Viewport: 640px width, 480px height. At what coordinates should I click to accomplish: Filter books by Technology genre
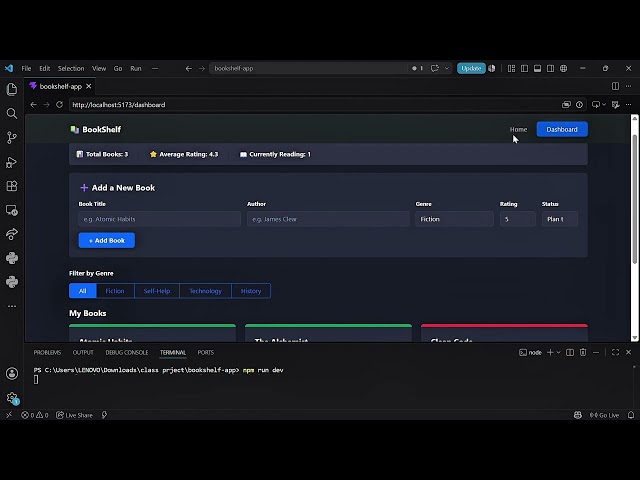coord(205,291)
